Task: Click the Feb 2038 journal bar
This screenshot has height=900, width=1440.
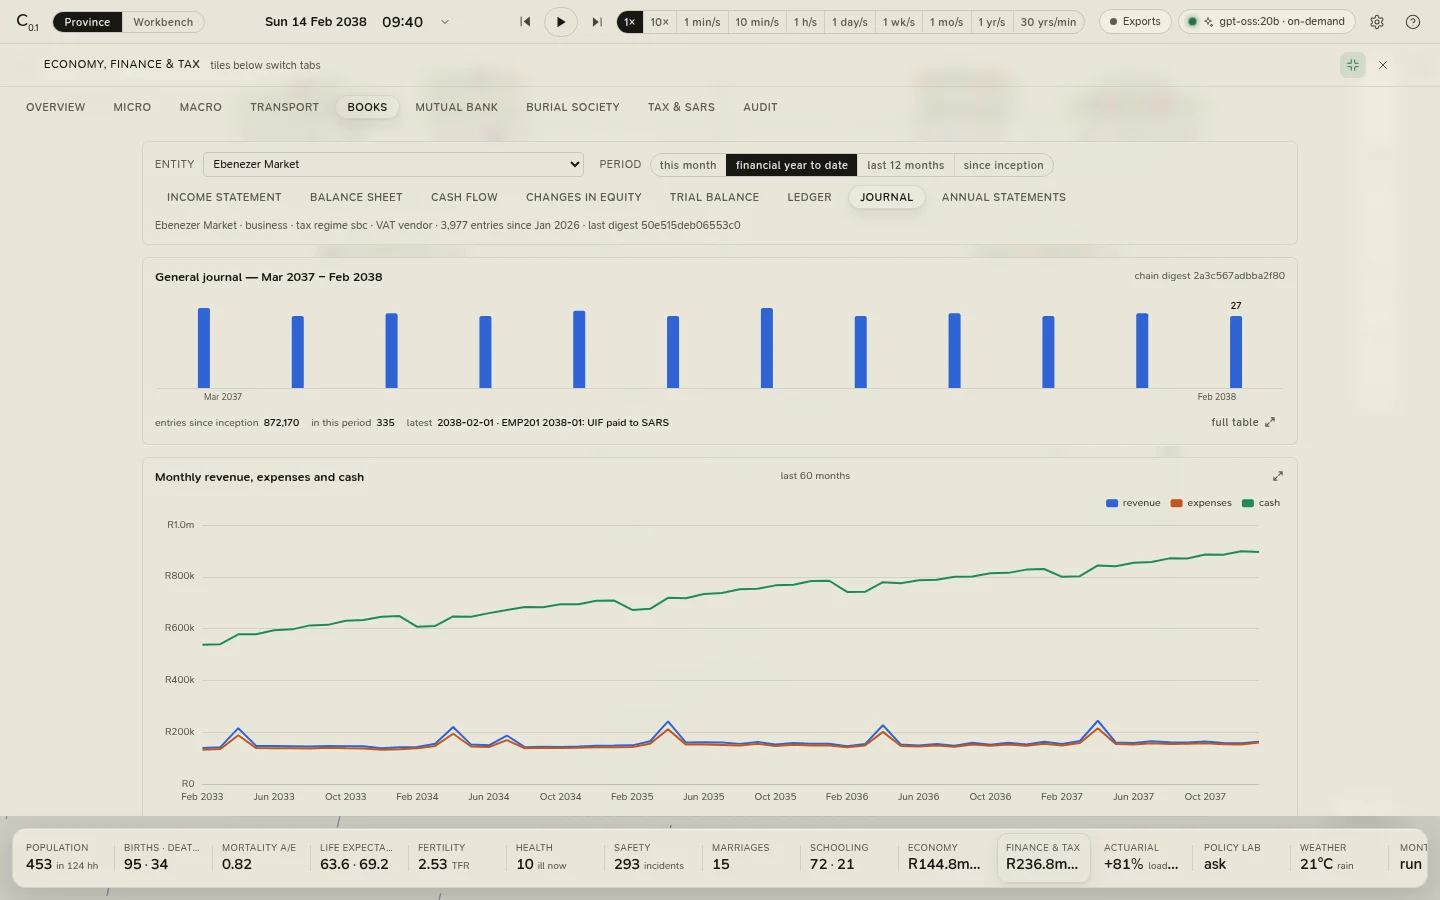Action: pos(1236,352)
